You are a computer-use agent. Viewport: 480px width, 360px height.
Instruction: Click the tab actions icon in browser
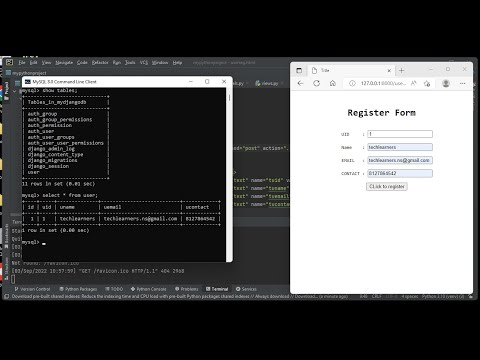click(299, 70)
